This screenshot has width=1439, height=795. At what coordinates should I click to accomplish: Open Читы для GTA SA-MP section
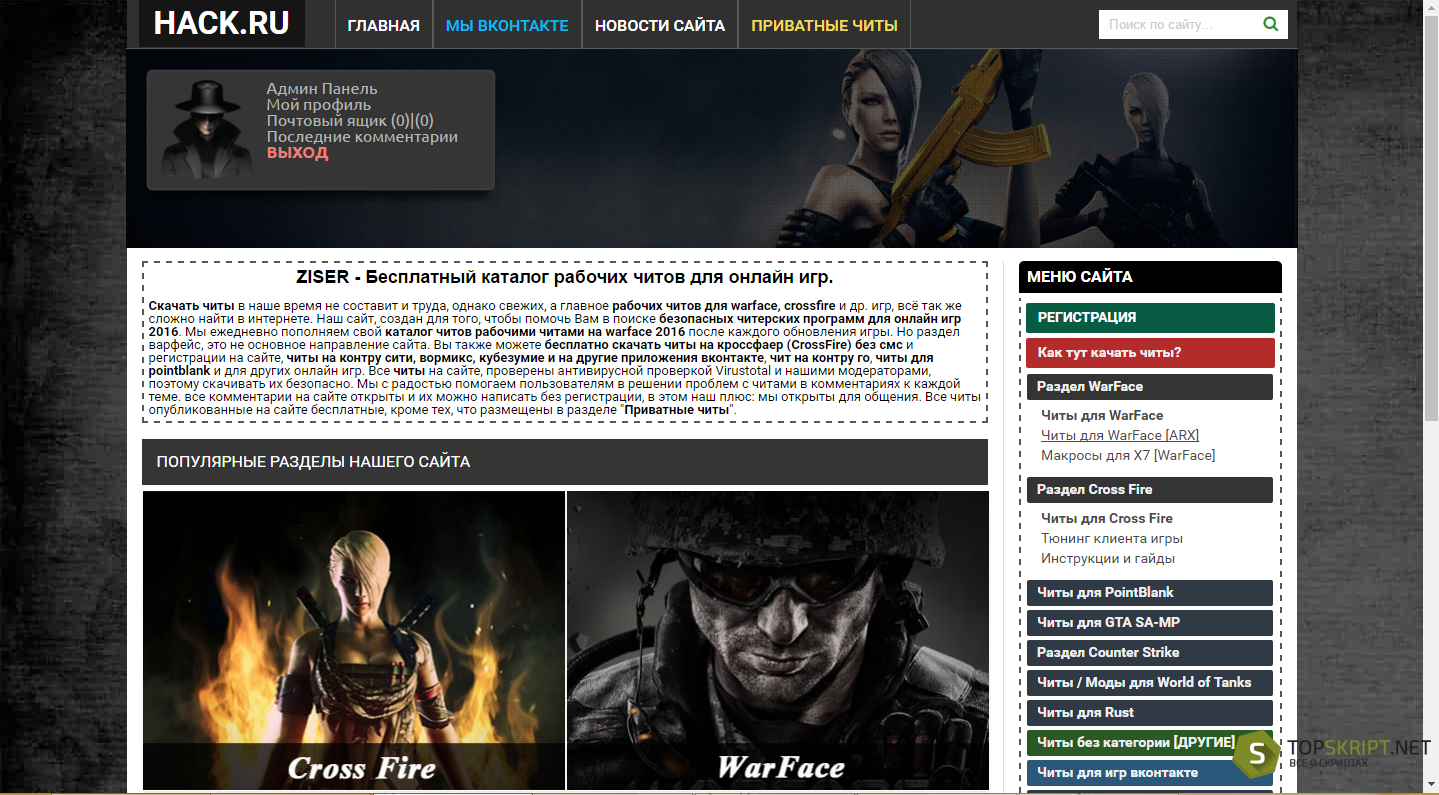click(x=1150, y=622)
